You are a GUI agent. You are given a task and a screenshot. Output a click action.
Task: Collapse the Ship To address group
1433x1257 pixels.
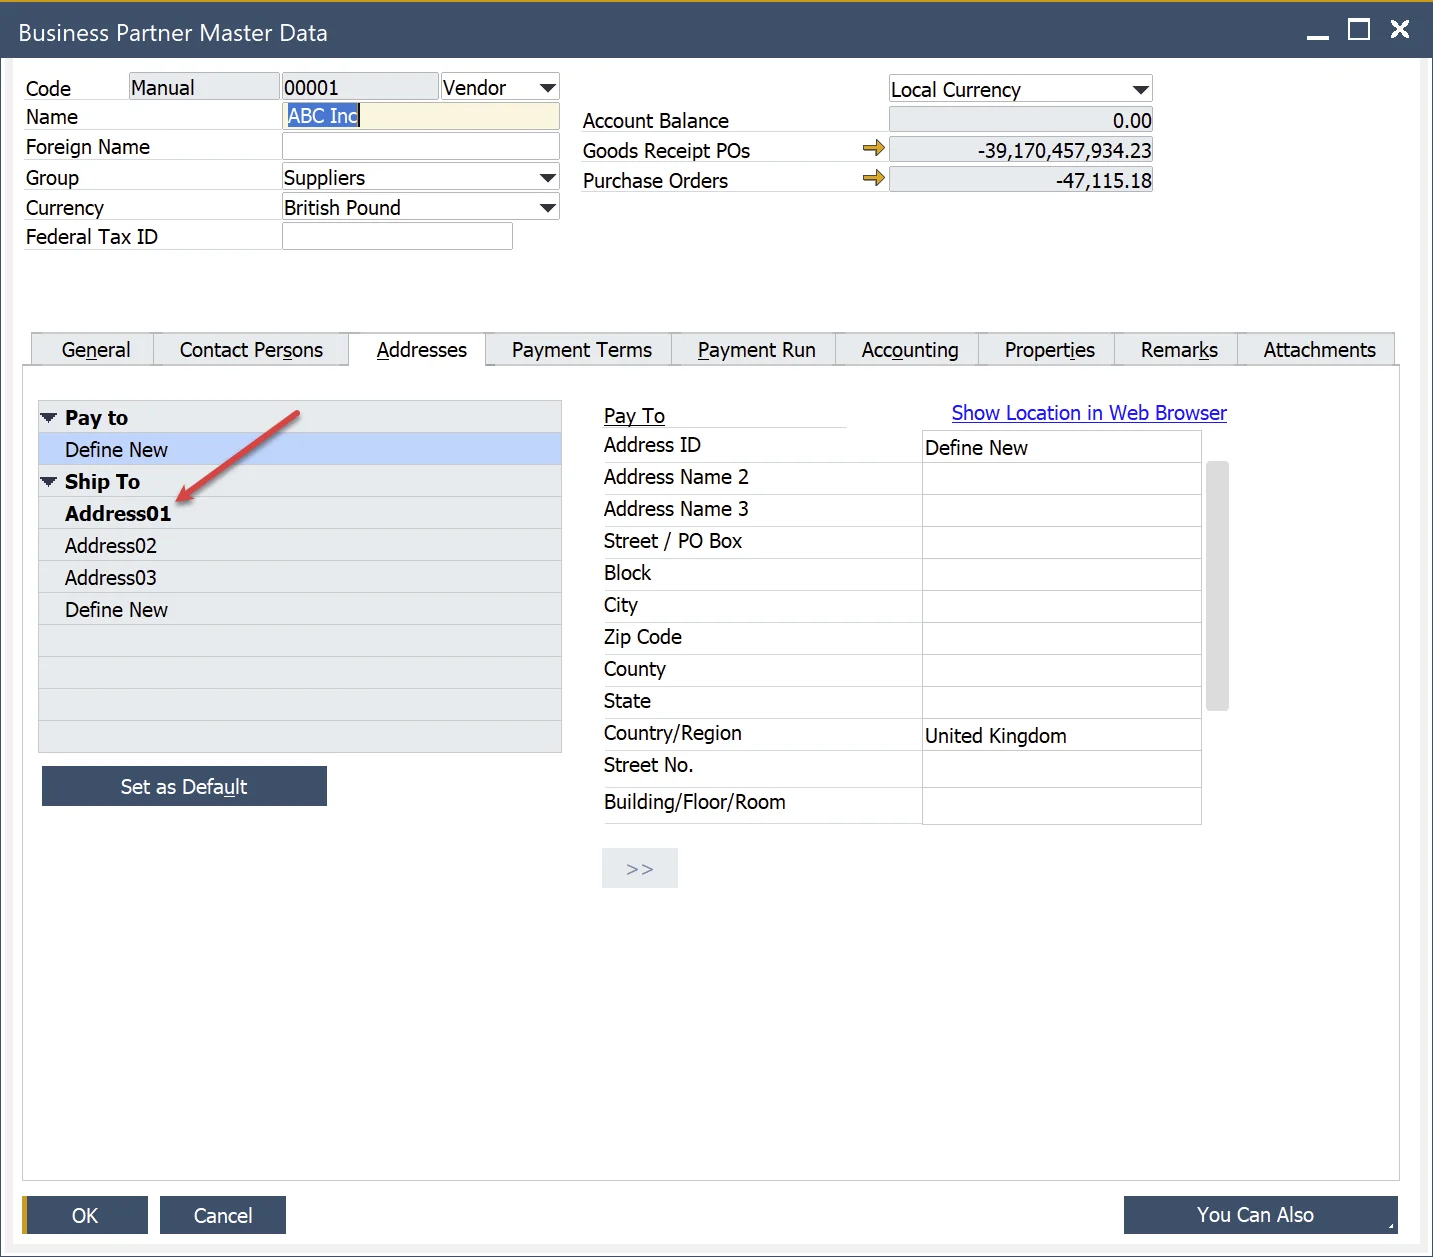(48, 482)
